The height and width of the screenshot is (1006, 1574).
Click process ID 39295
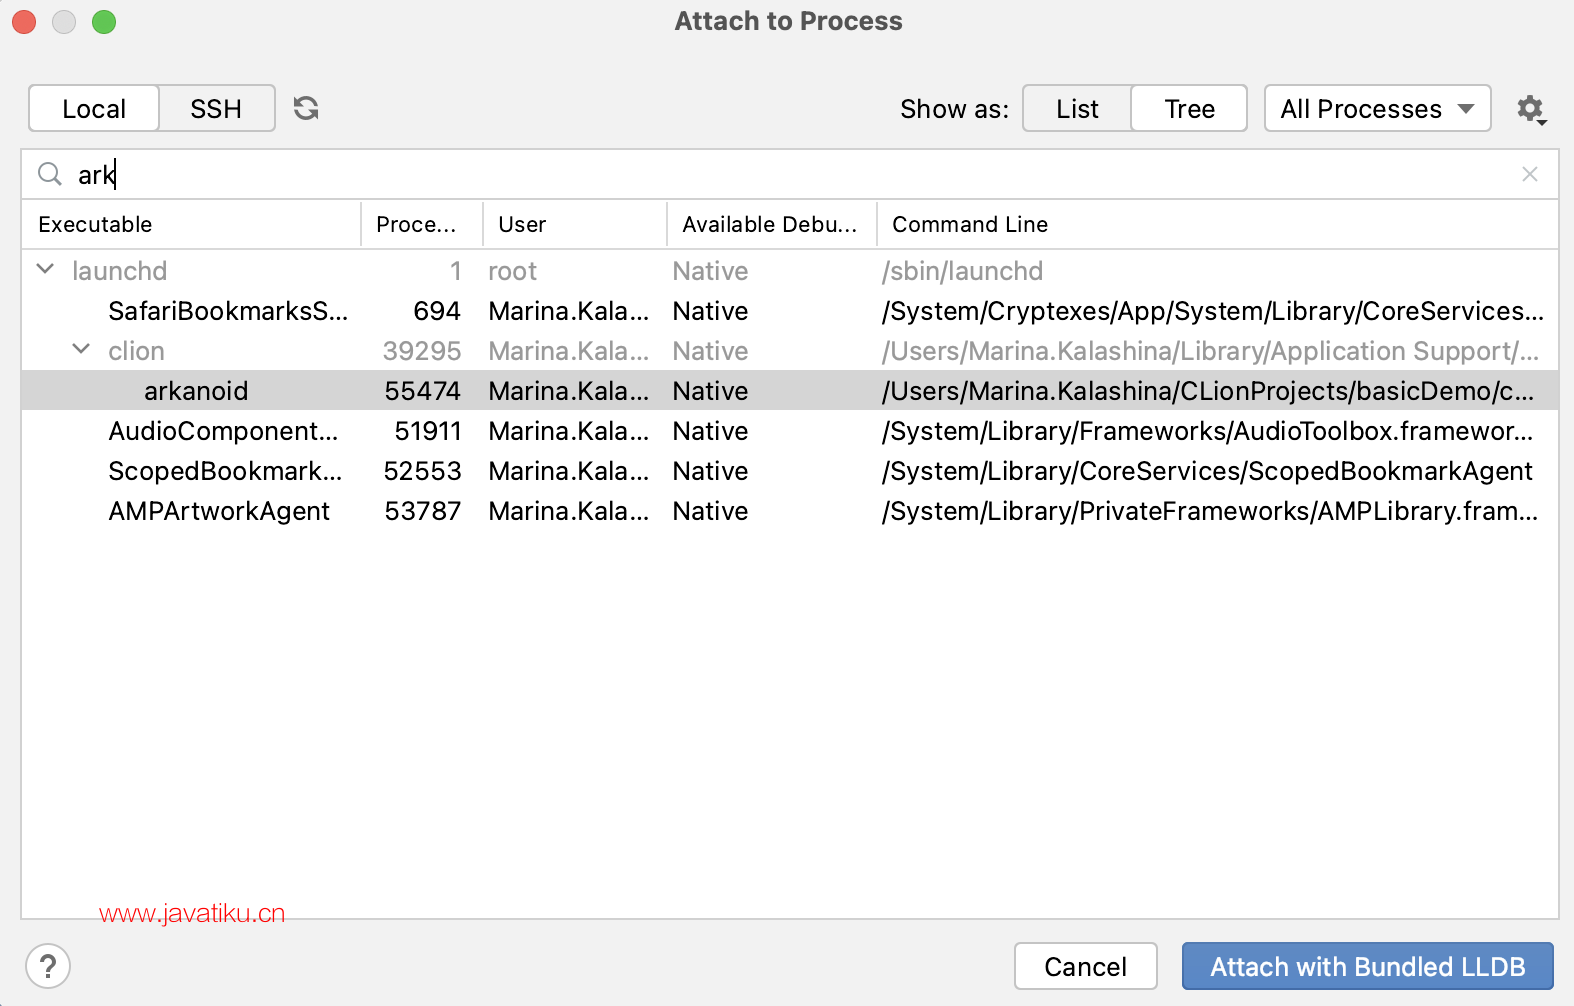point(422,351)
